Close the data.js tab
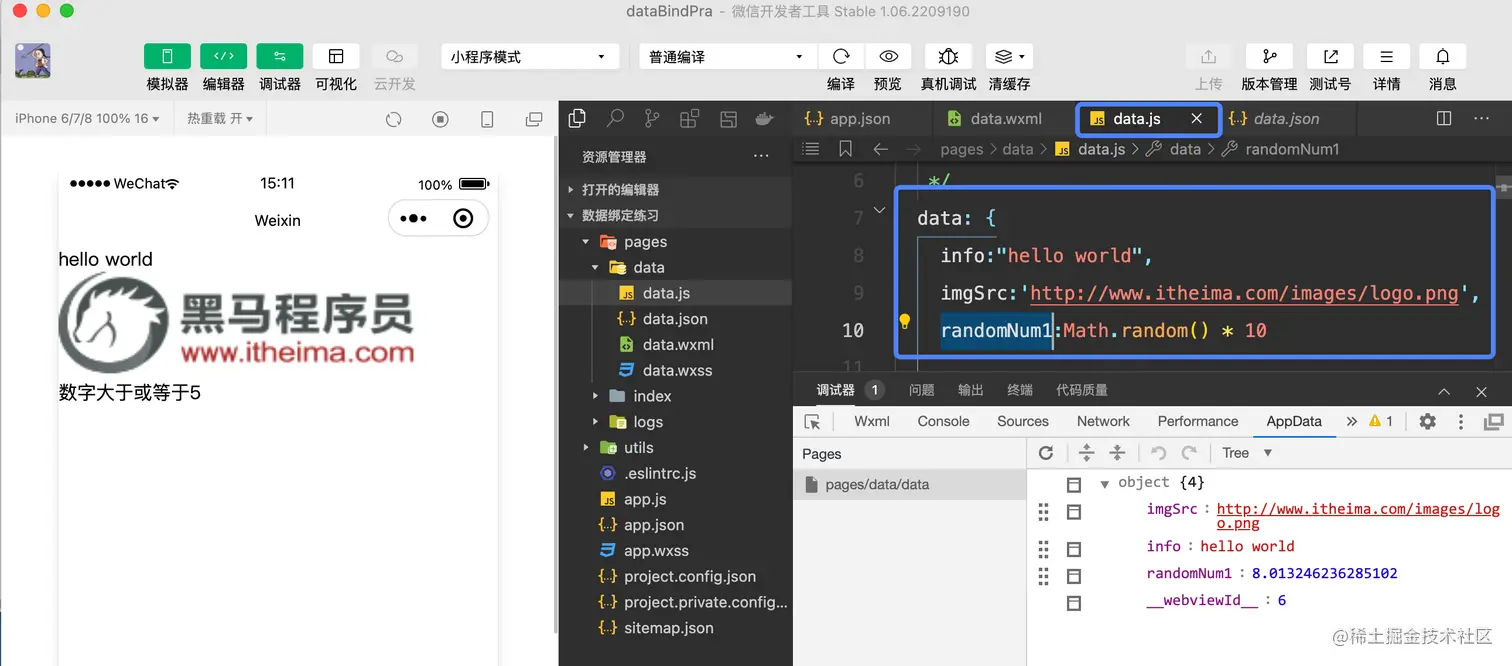1512x666 pixels. coord(1196,118)
